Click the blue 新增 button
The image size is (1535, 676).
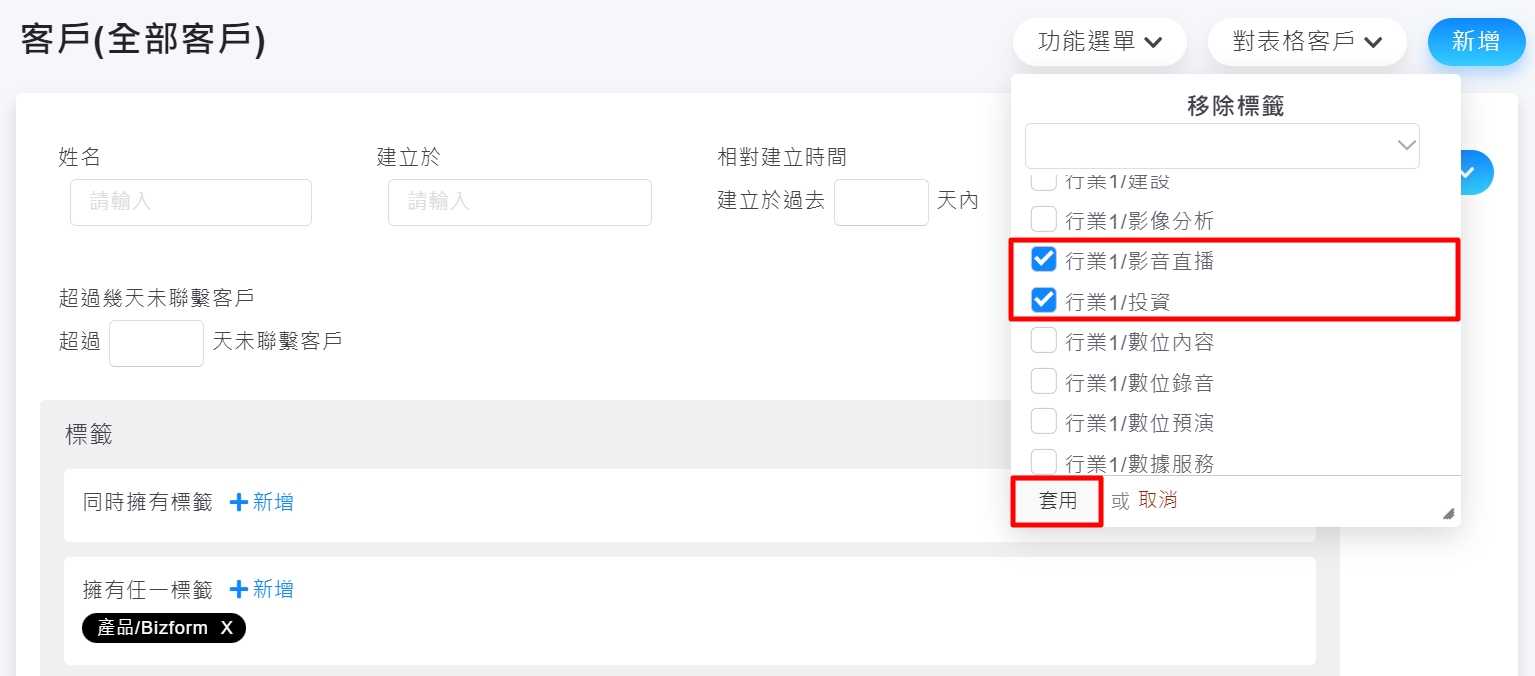click(x=1476, y=42)
